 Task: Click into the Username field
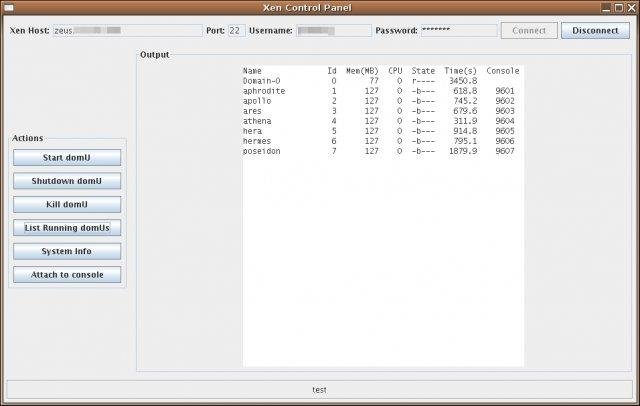pyautogui.click(x=334, y=31)
